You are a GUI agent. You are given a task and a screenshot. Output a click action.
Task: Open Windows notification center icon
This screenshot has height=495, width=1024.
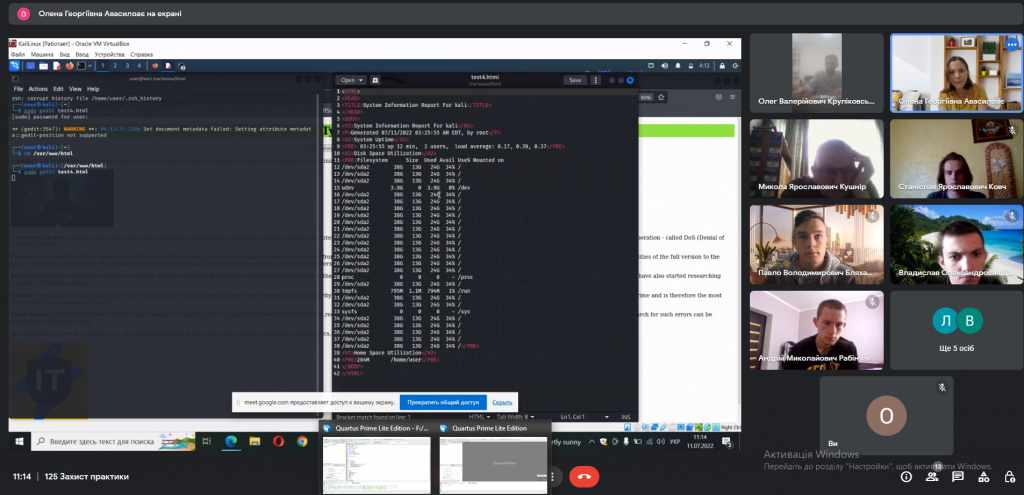727,443
